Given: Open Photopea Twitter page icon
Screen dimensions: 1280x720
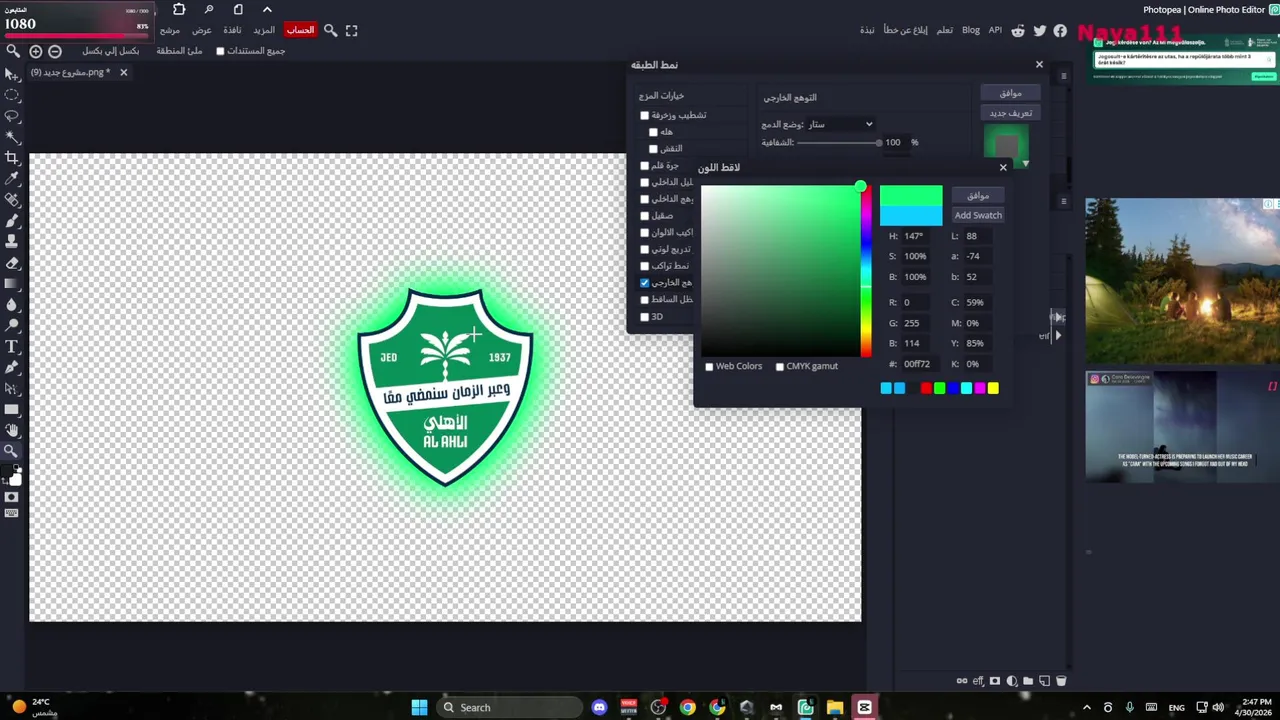Looking at the screenshot, I should (1040, 31).
